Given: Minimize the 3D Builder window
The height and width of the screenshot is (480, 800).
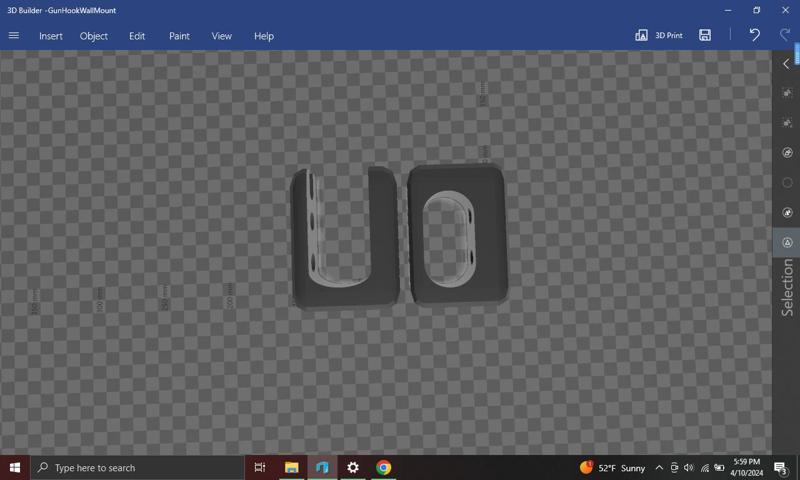Looking at the screenshot, I should click(x=728, y=10).
